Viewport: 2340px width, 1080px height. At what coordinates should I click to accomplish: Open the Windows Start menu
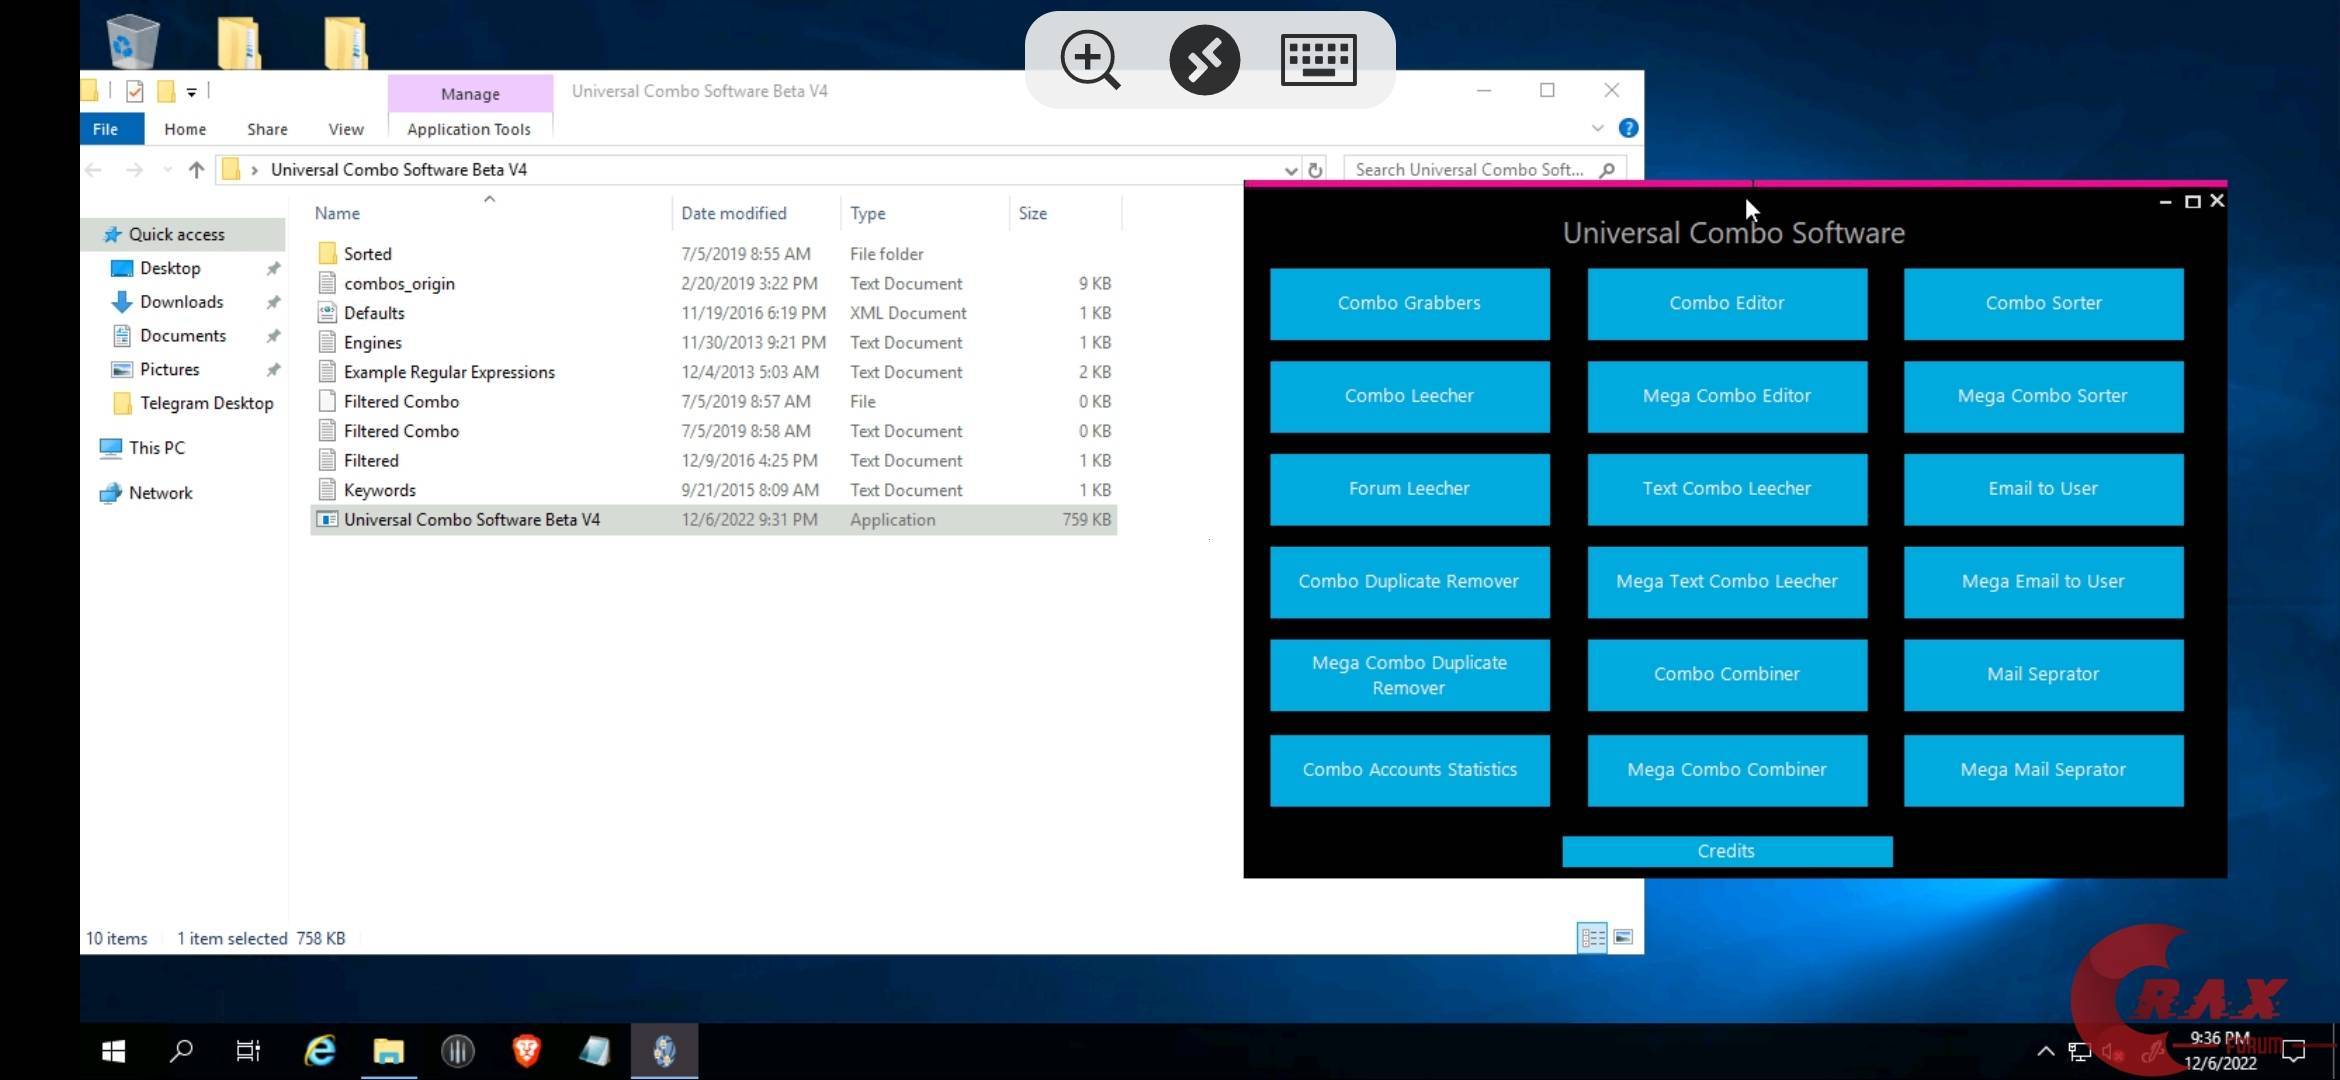point(113,1050)
